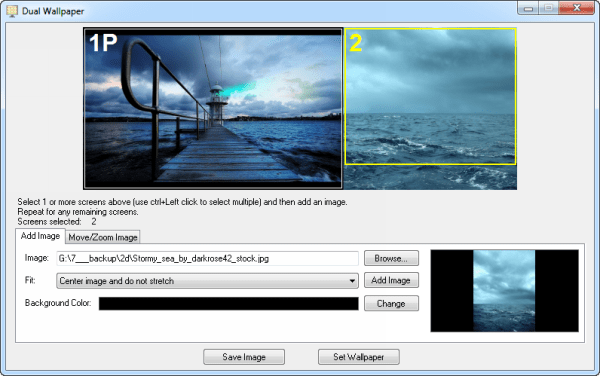This screenshot has height=376, width=600.
Task: Expand the Fit dropdown arrow
Action: pos(352,281)
